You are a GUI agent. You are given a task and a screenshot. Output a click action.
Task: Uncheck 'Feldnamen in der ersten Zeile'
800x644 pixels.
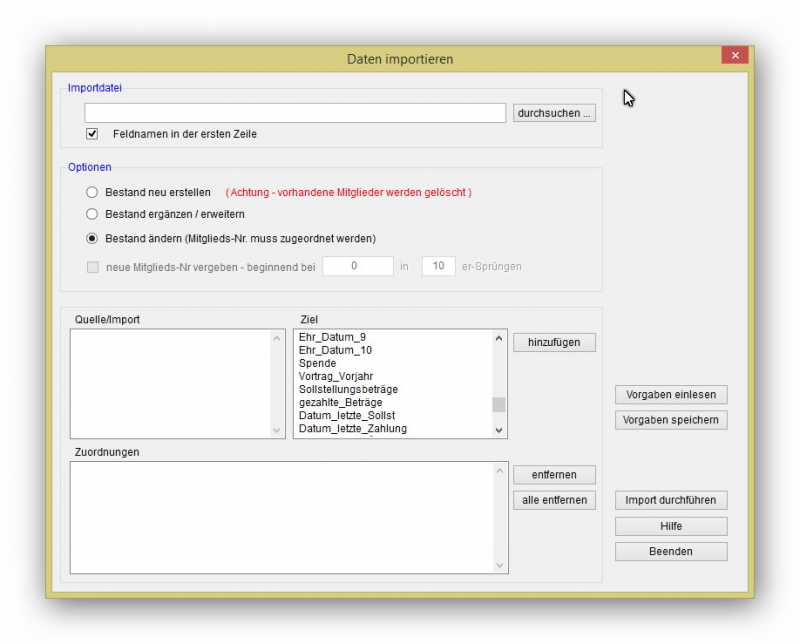point(92,134)
